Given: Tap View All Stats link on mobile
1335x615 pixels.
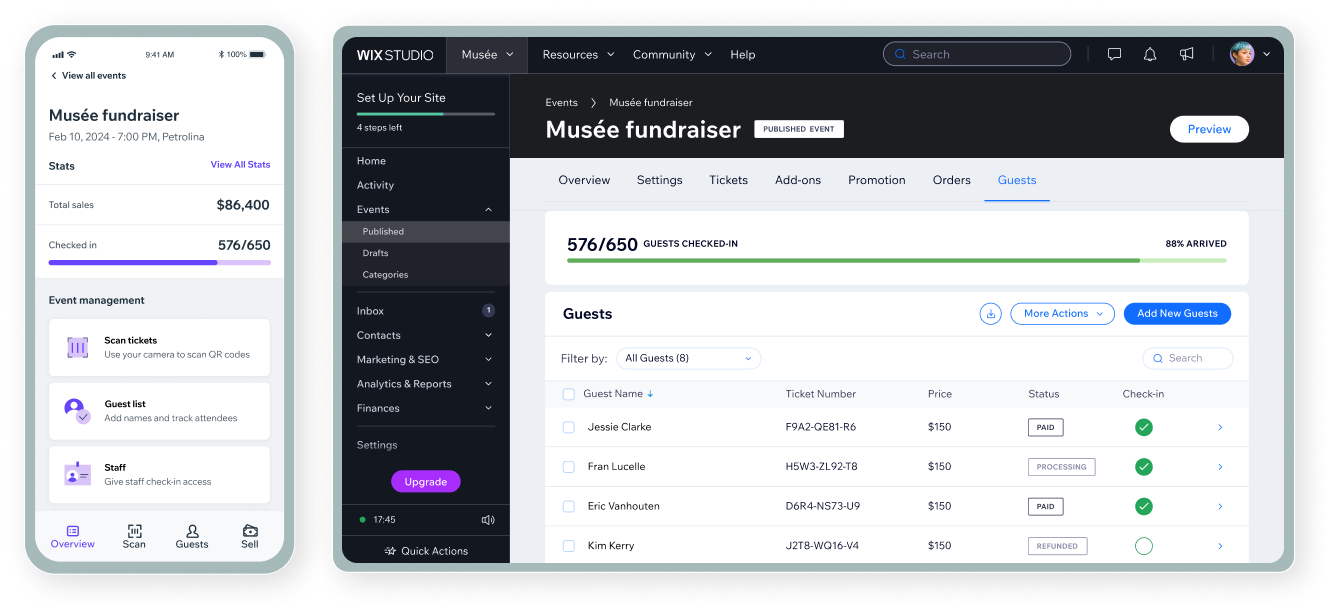Looking at the screenshot, I should tap(240, 165).
